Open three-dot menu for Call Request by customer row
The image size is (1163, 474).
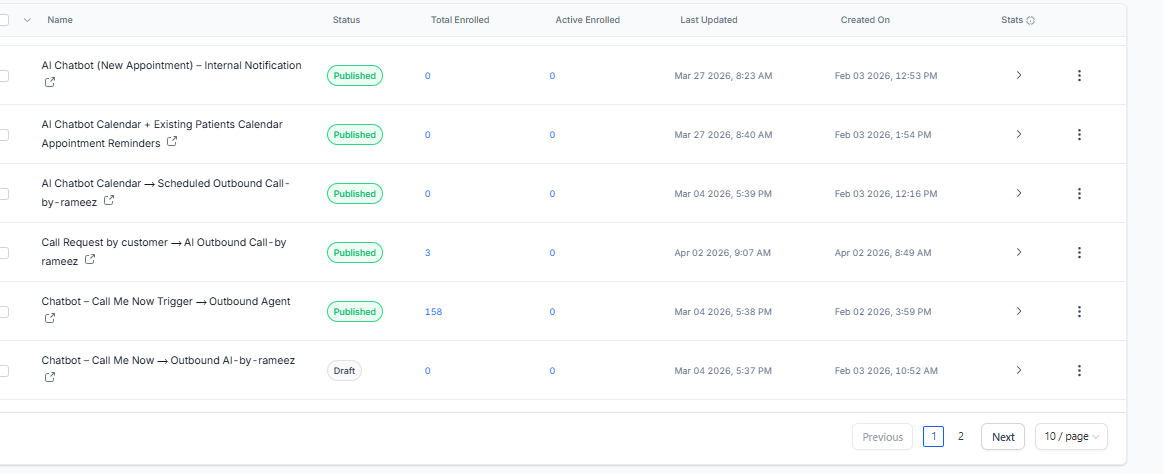click(x=1079, y=252)
